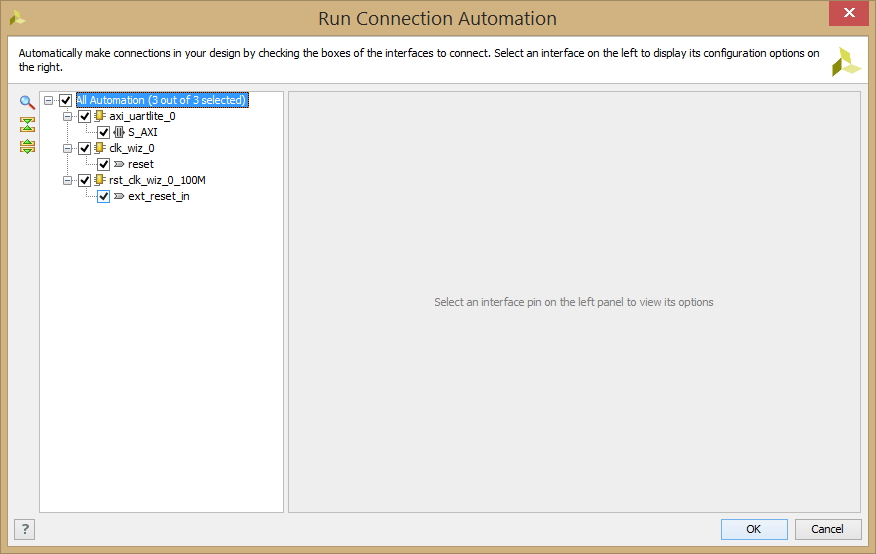
Task: Open help with the question mark button
Action: 25,529
